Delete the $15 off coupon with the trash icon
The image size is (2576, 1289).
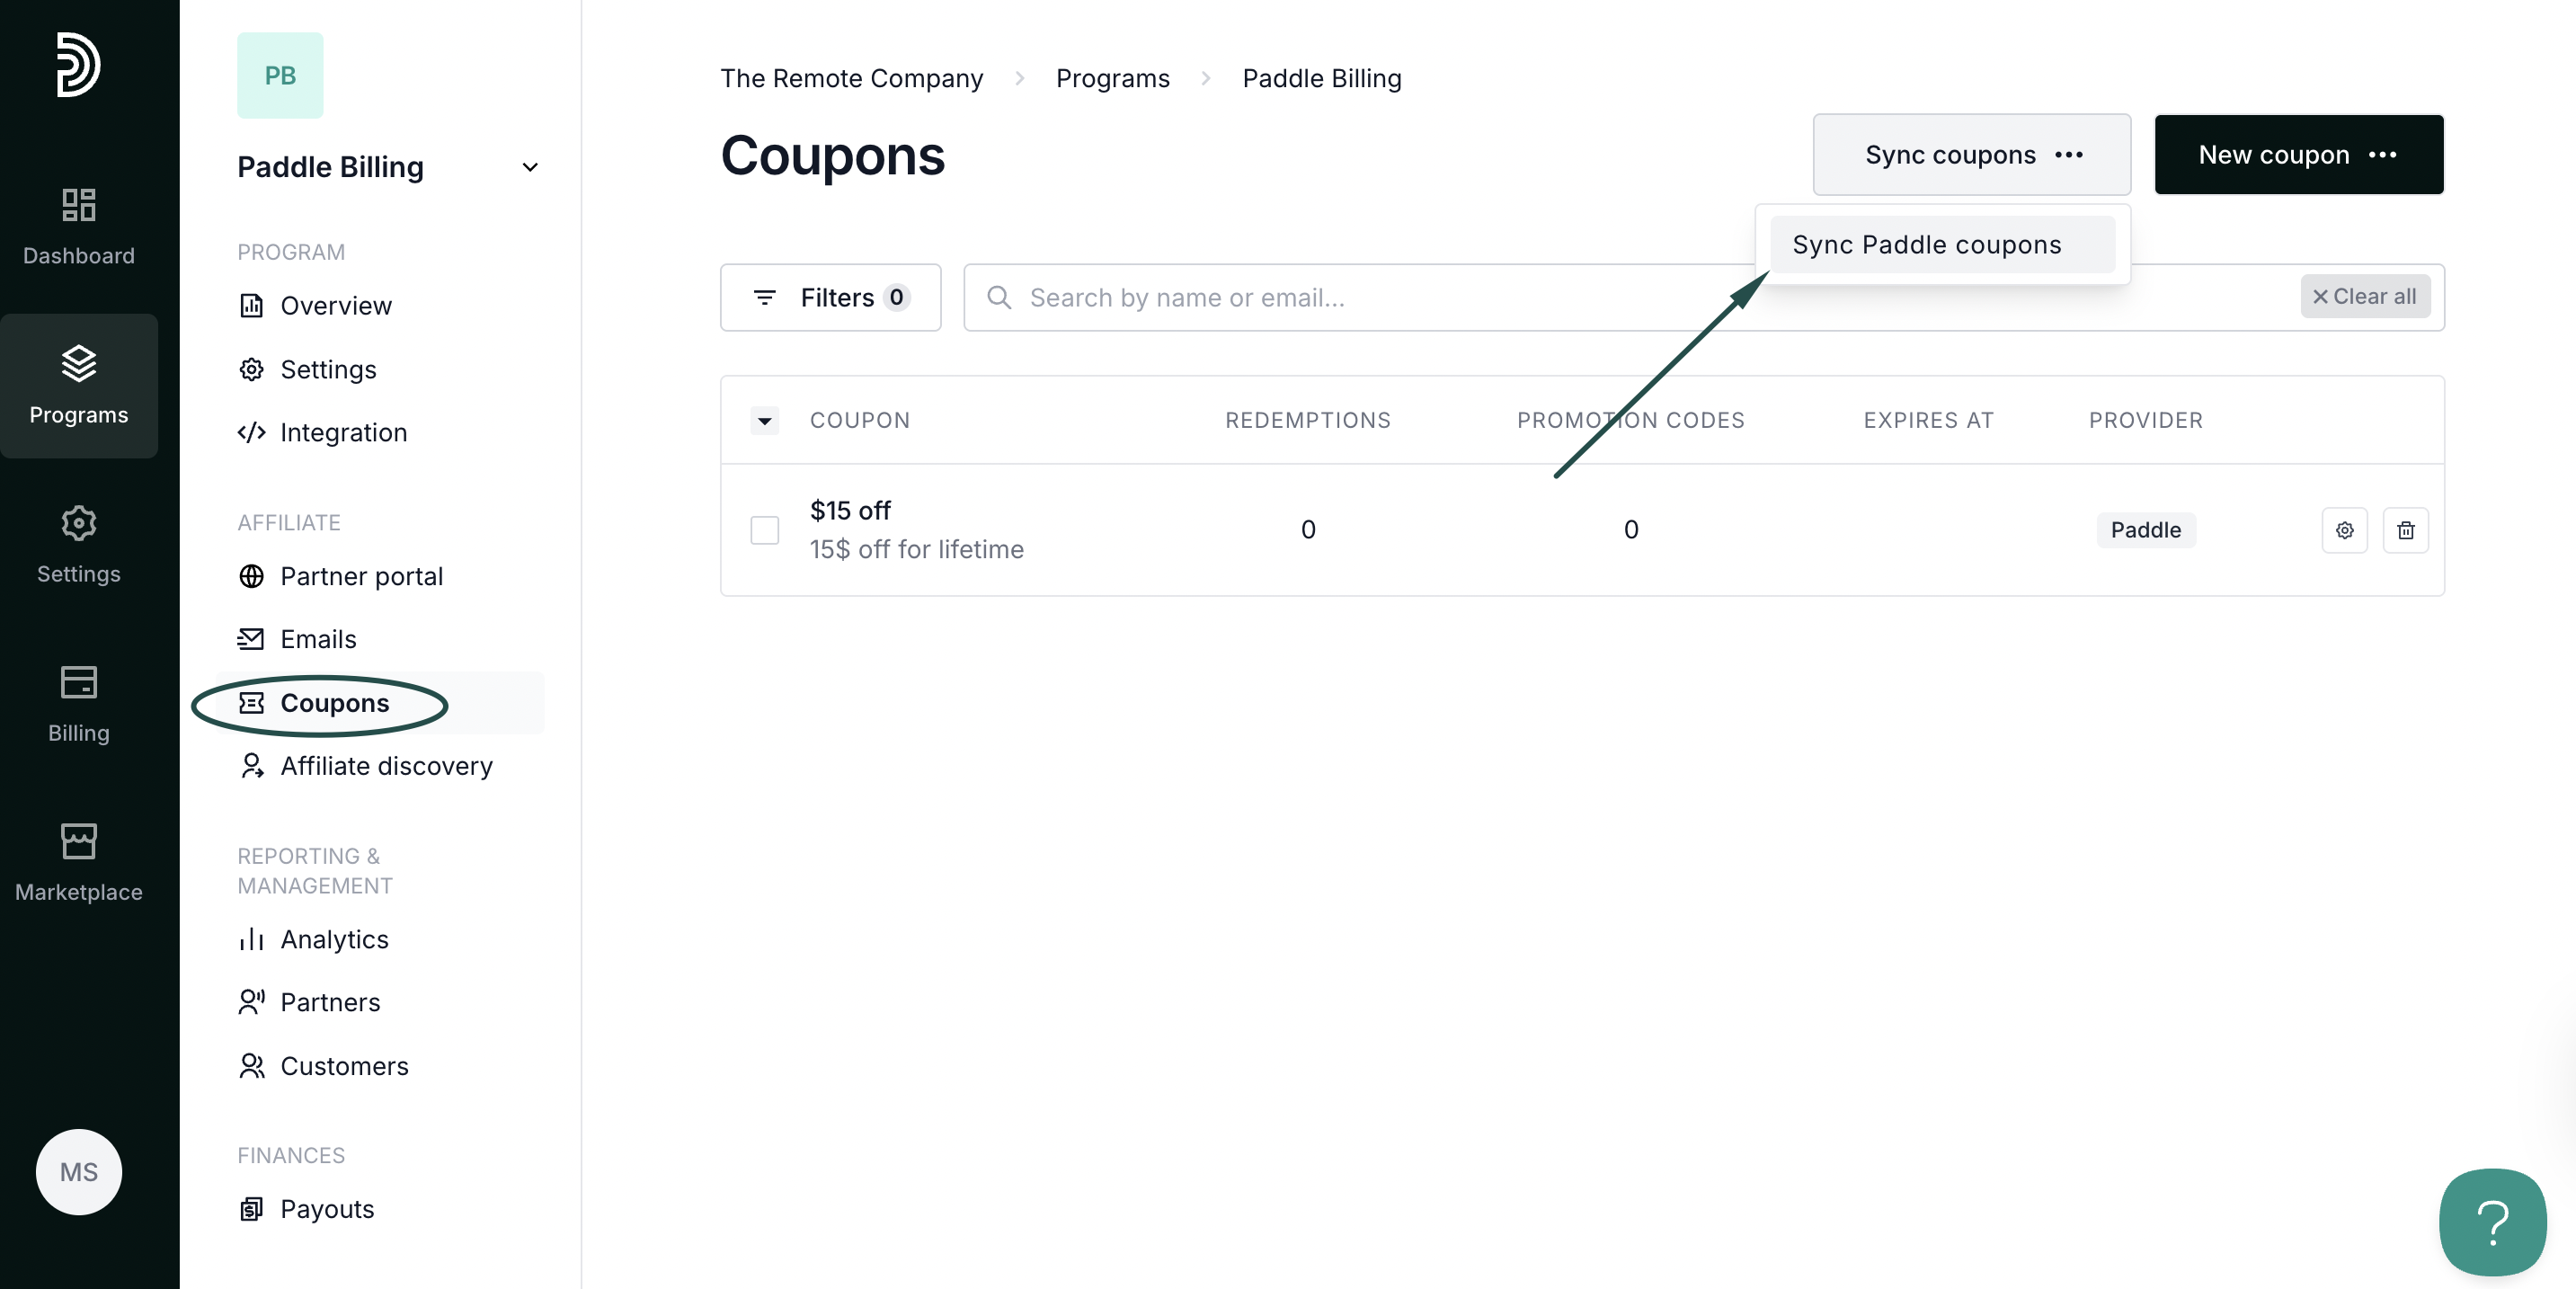click(x=2405, y=530)
